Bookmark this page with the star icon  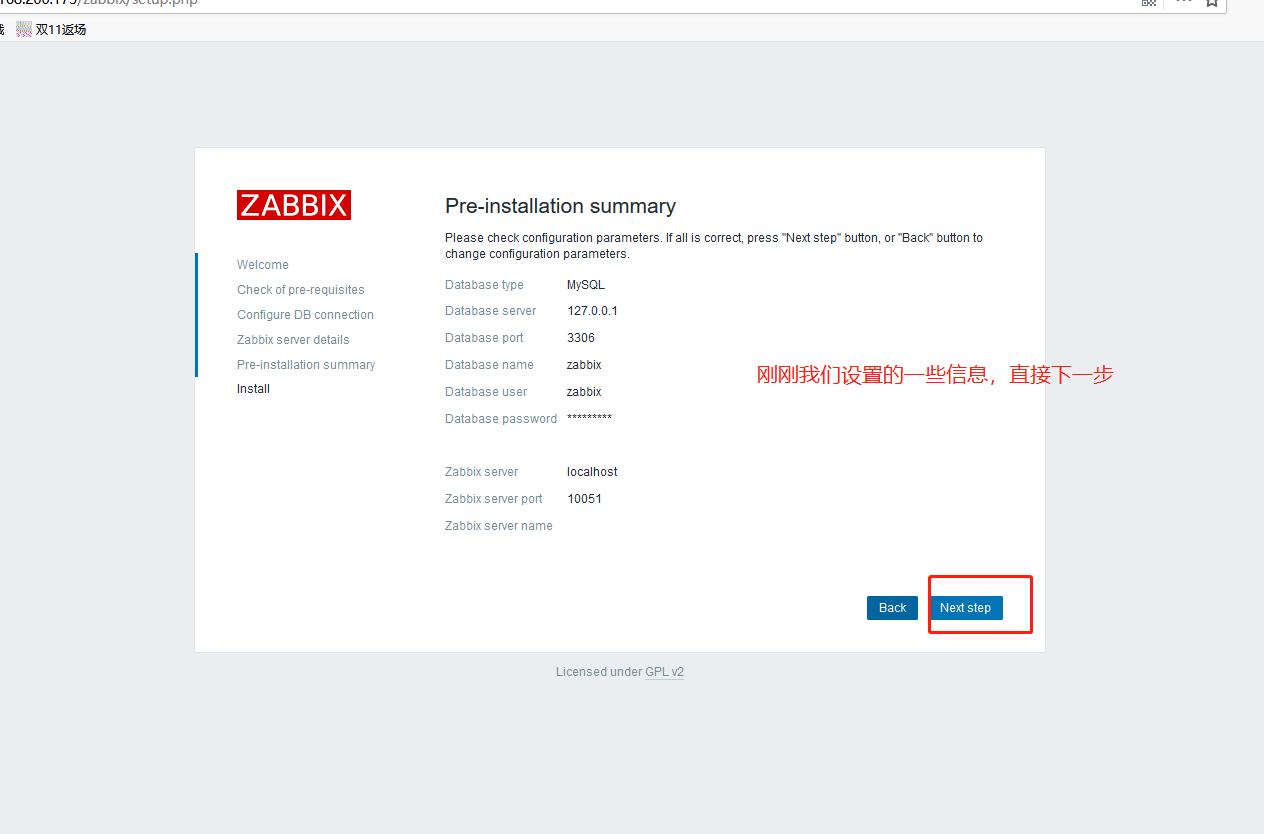point(1212,3)
